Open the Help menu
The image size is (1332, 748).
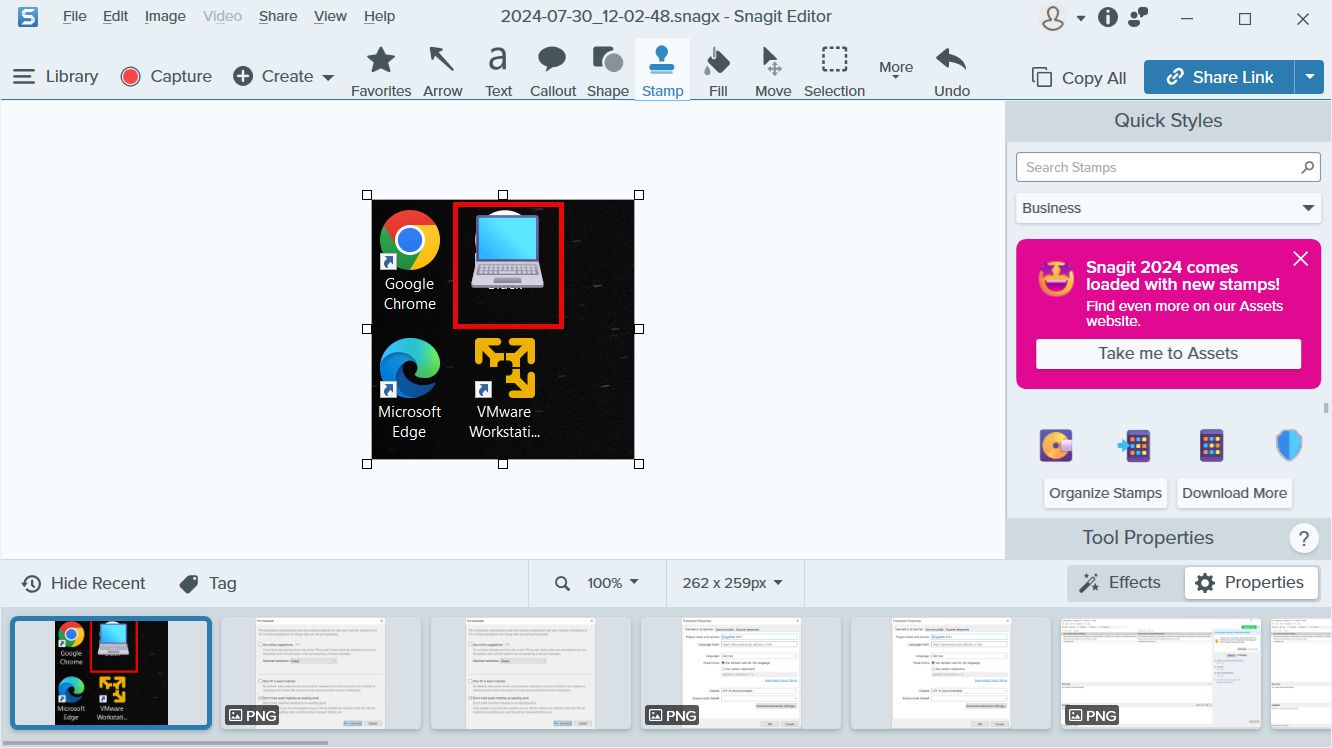tap(379, 16)
